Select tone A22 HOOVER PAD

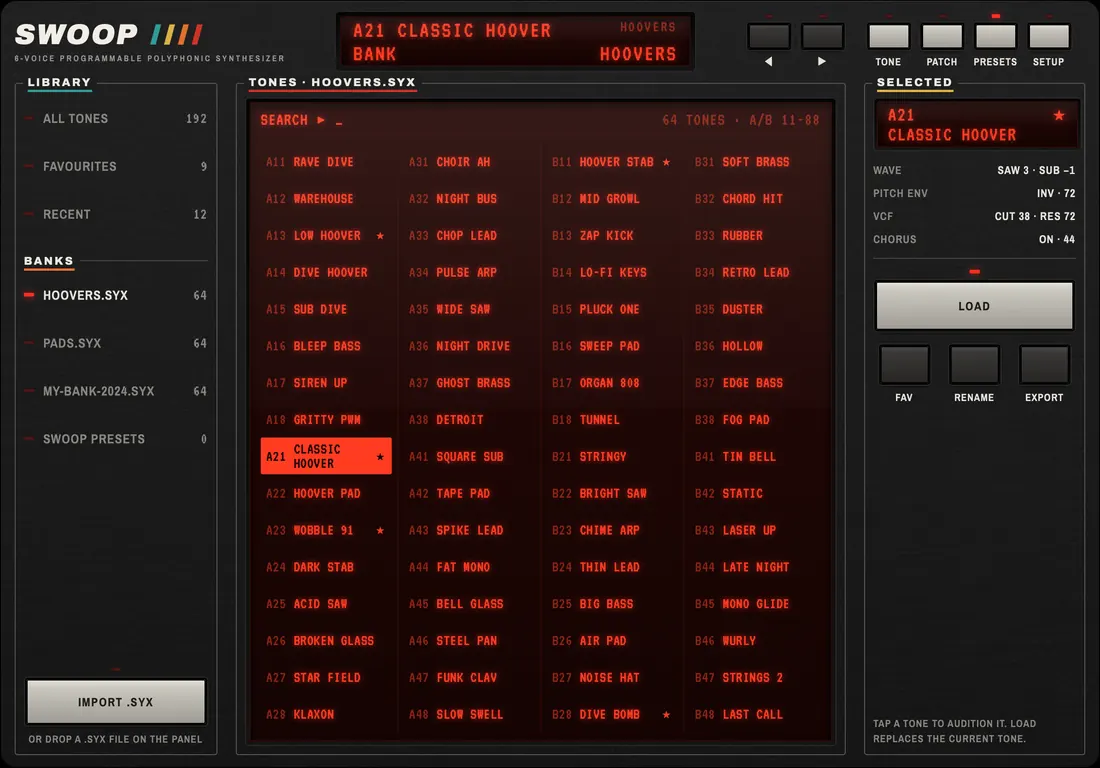326,493
